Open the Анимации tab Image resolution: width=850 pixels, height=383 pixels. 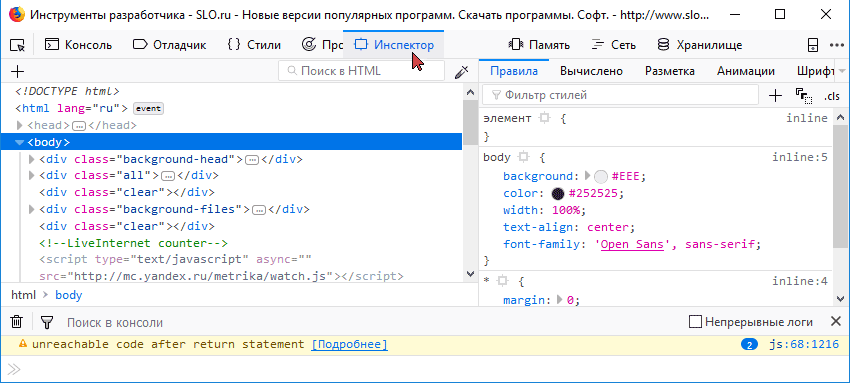pos(745,71)
